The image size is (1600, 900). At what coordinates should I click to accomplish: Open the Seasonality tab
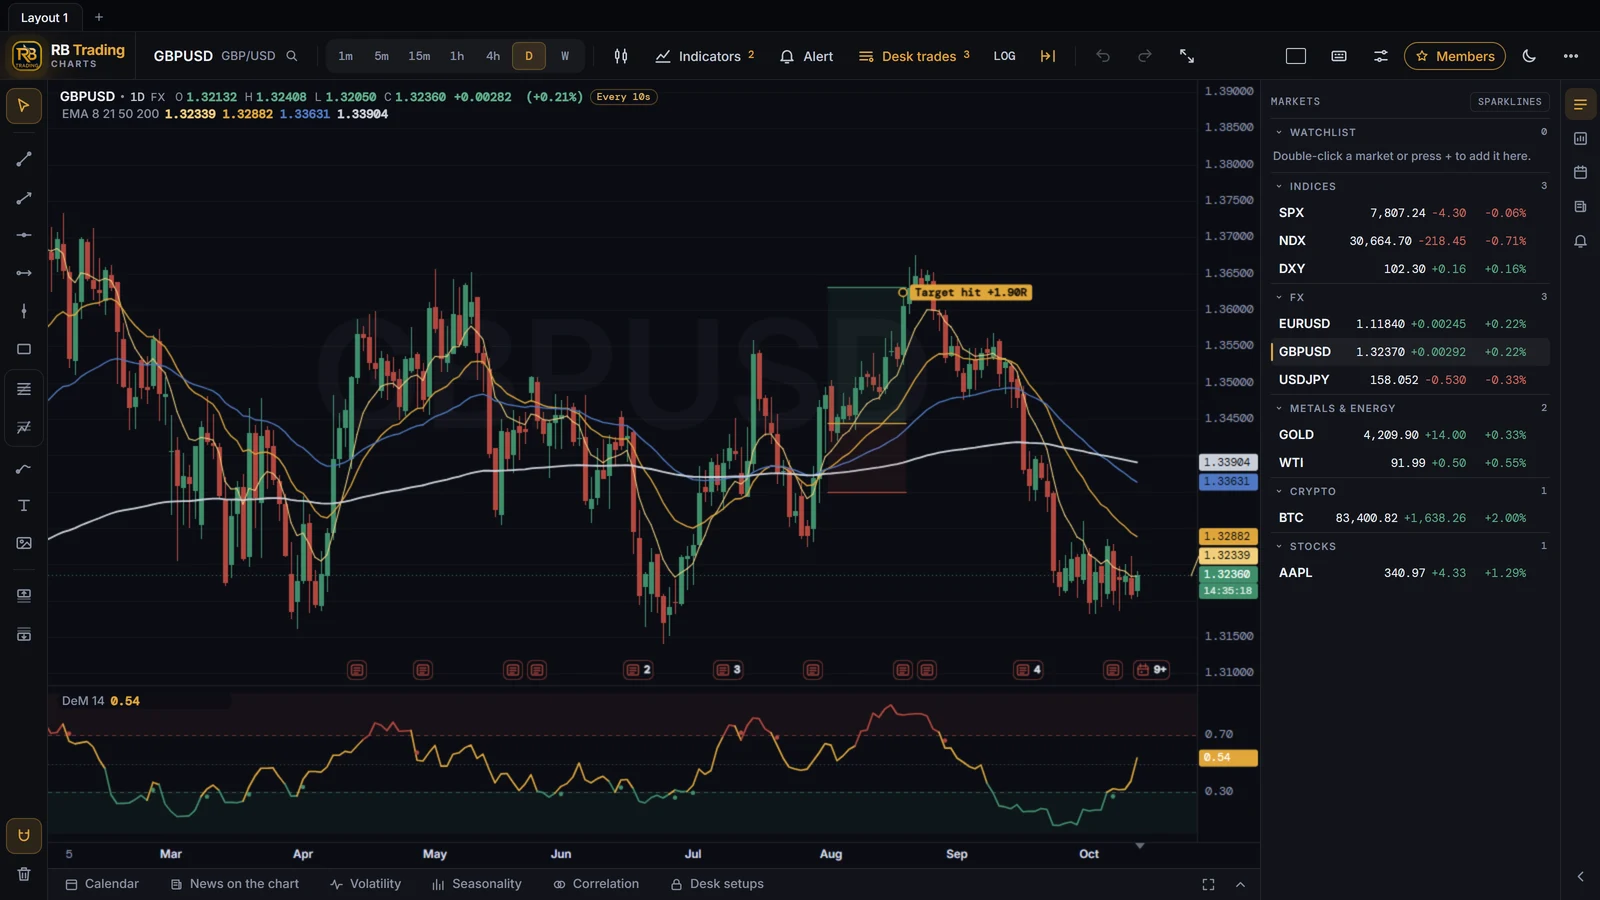477,884
